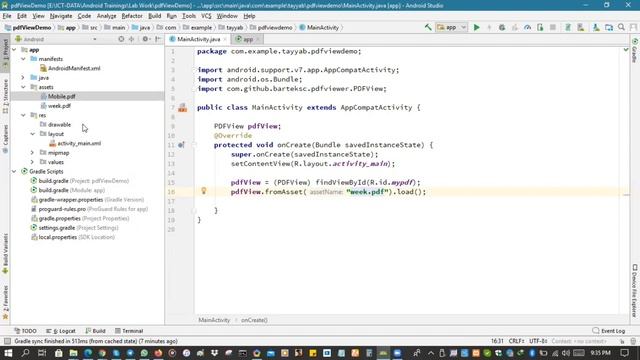Click the Make Project hammer icon
Screen dimensions: 640x360
pyautogui.click(x=428, y=27)
